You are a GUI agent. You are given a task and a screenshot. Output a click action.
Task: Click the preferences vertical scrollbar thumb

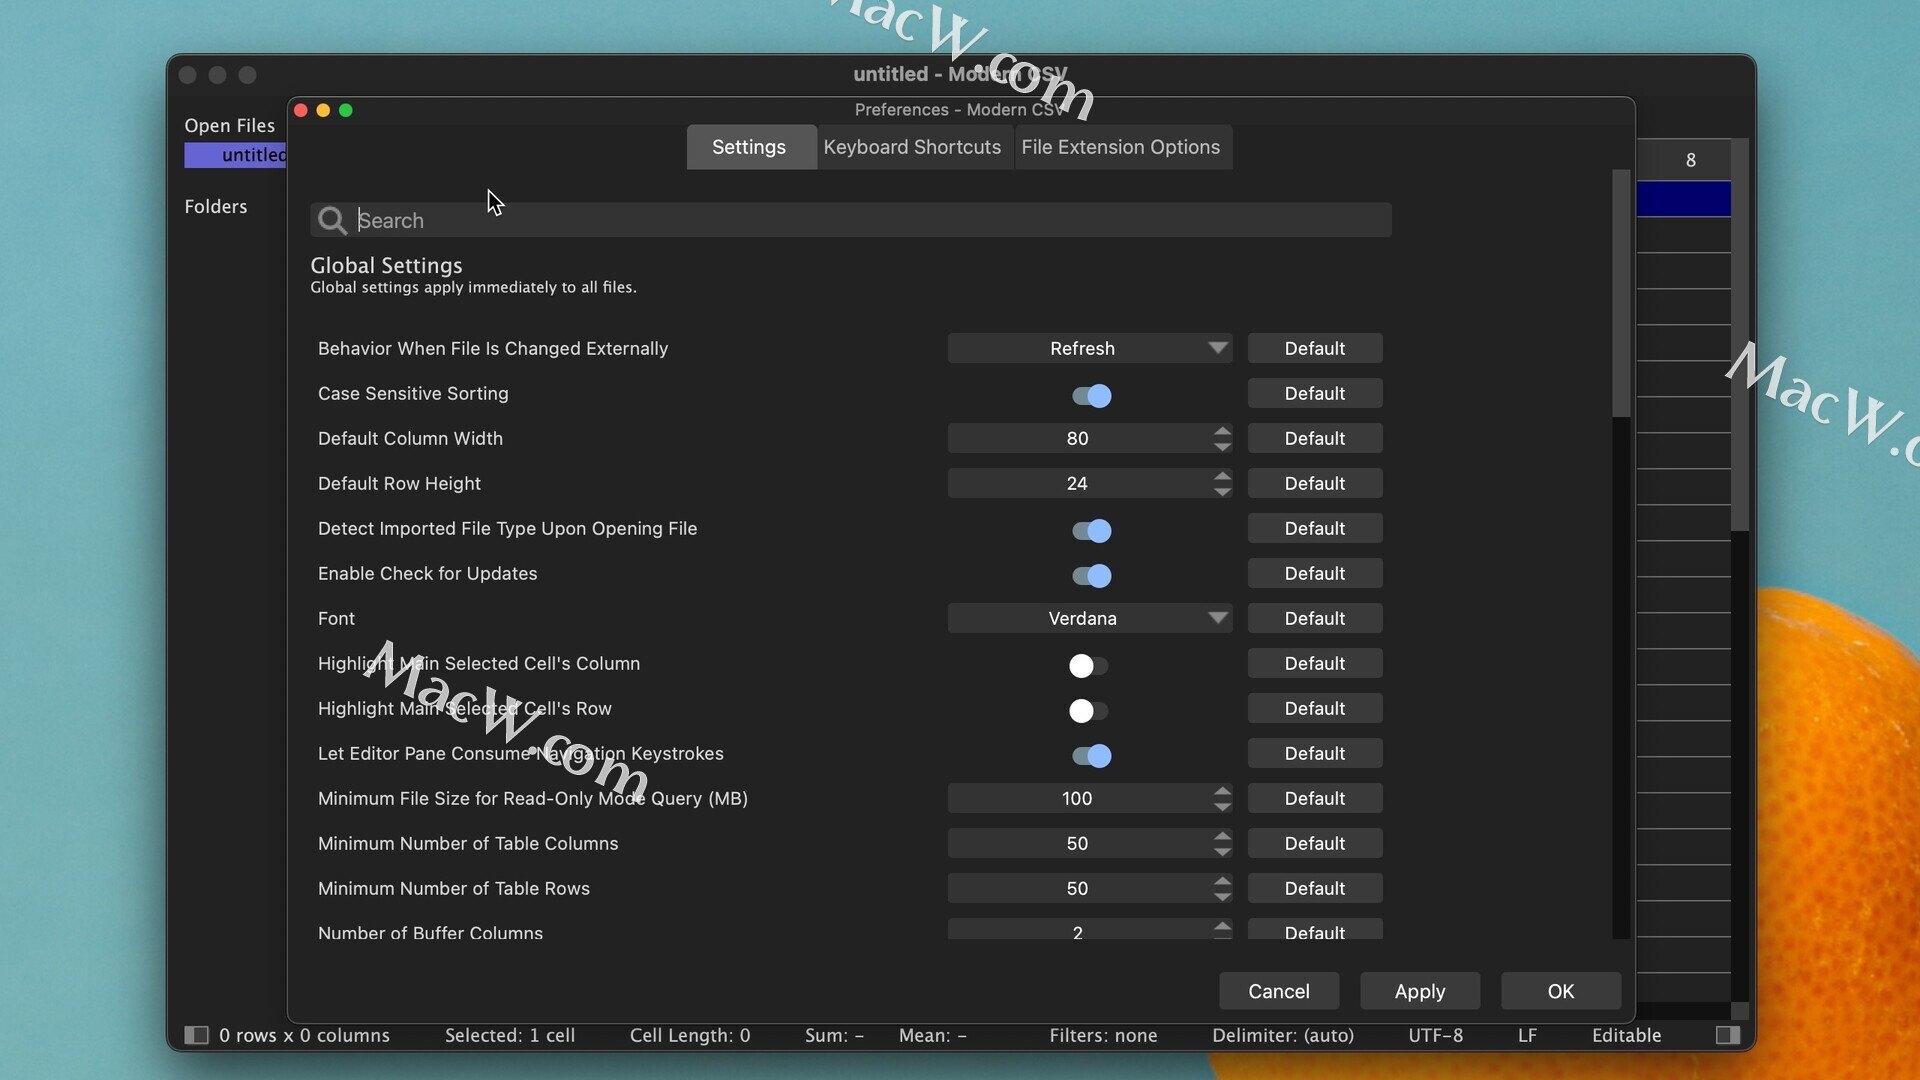point(1621,293)
